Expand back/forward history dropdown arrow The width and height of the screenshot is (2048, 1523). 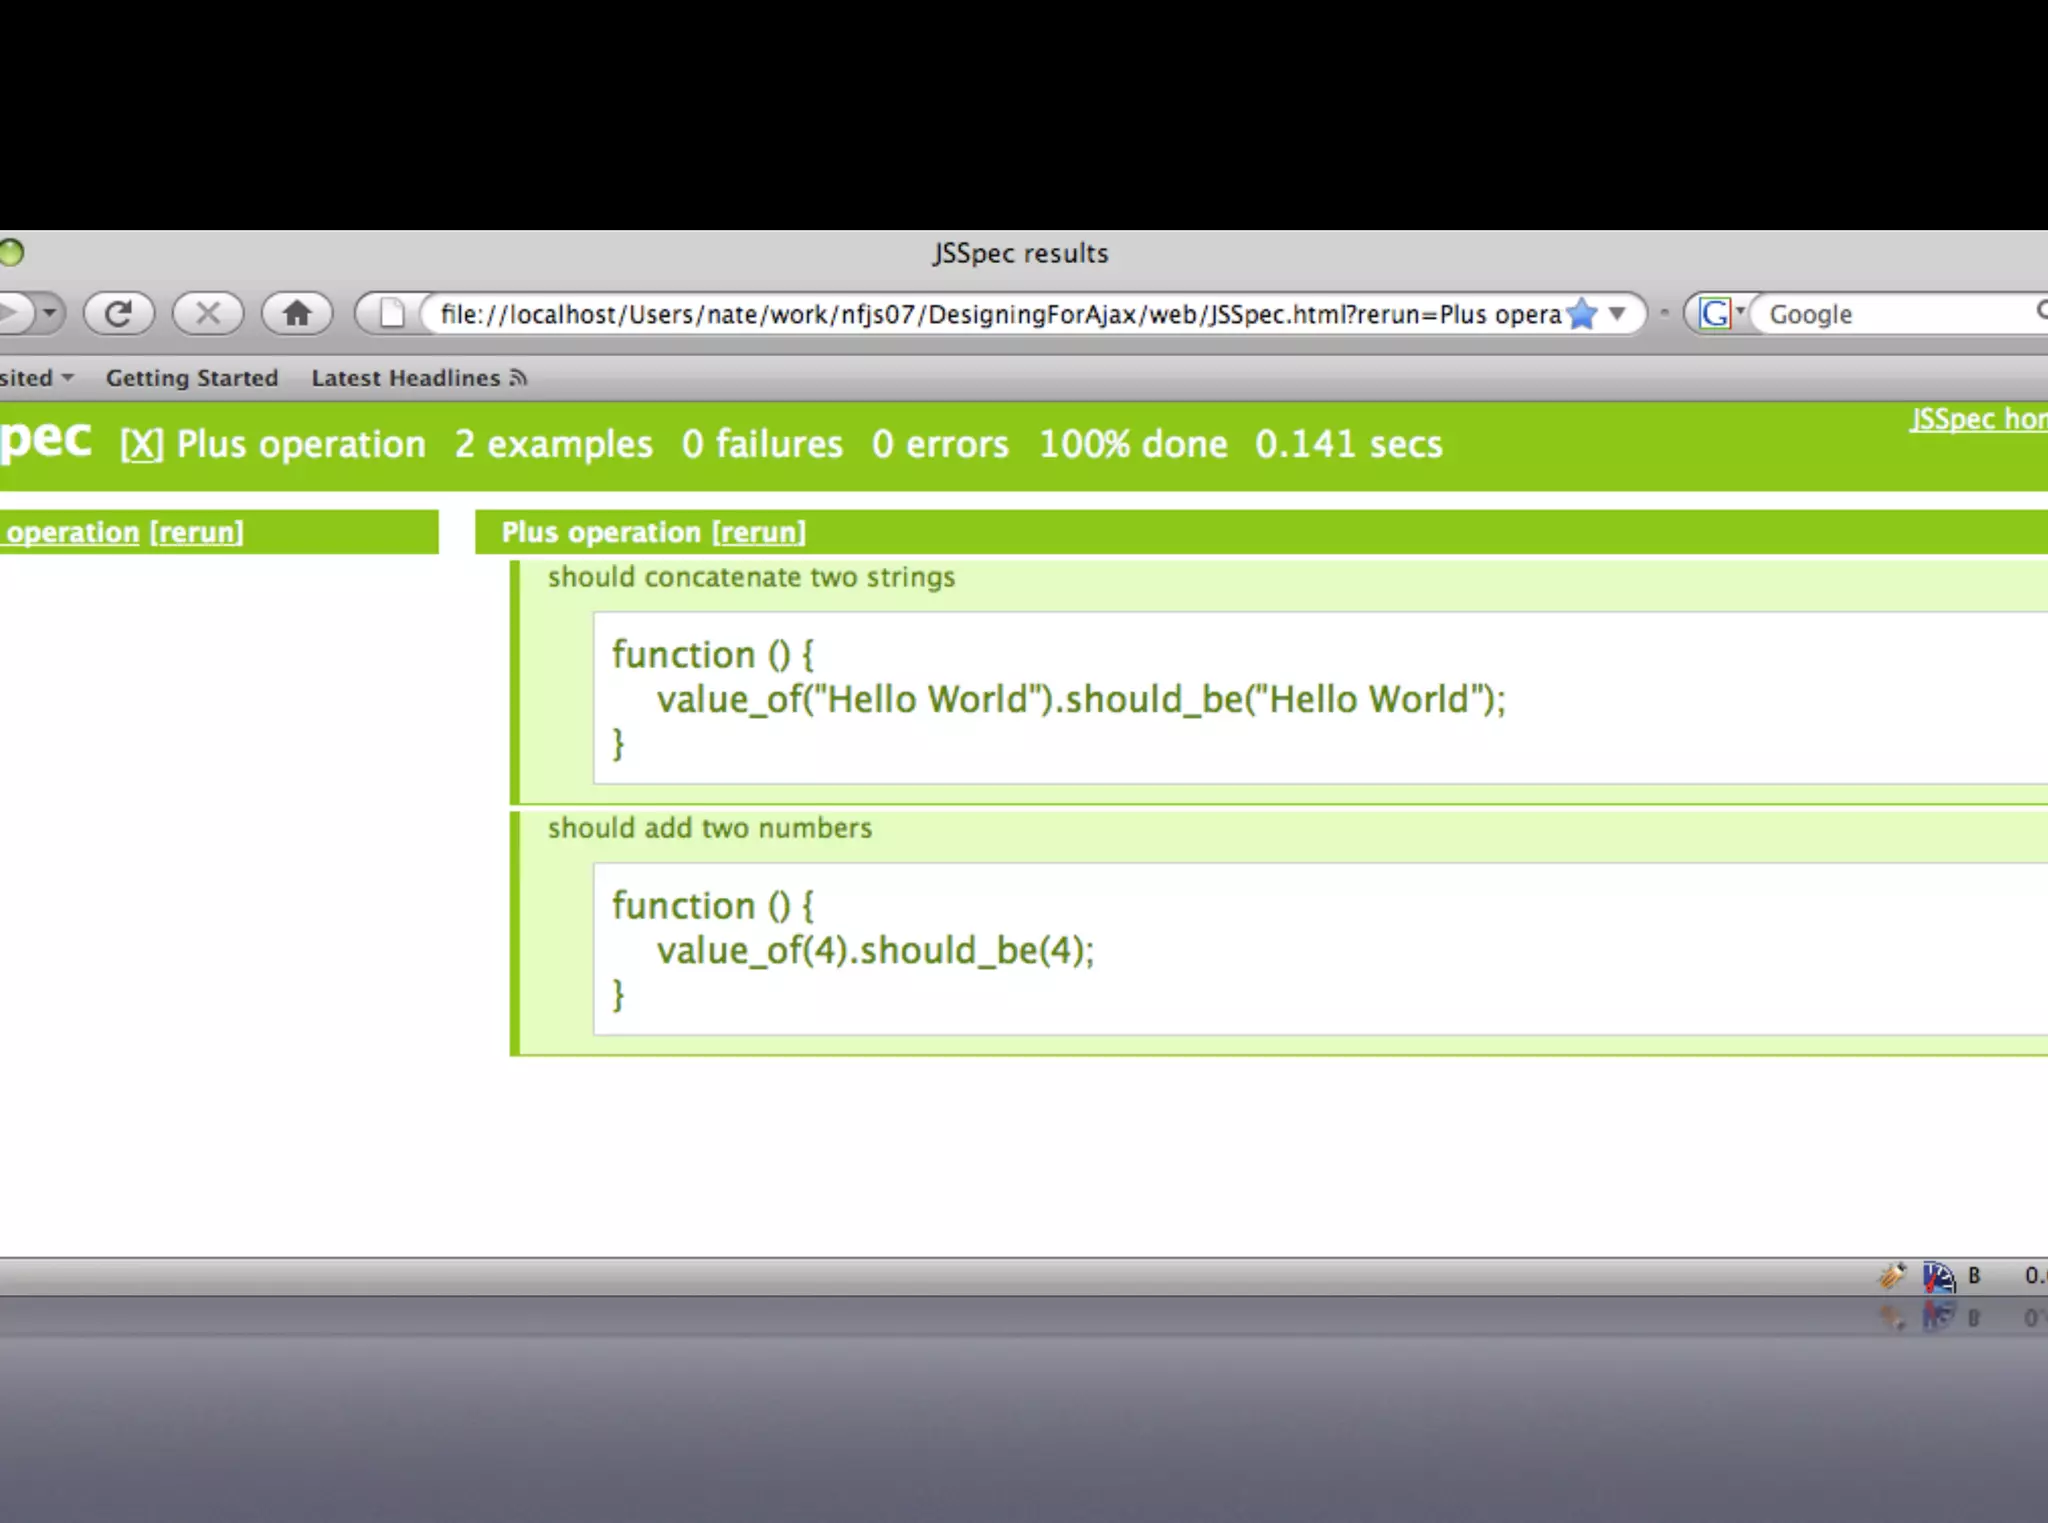(48, 314)
